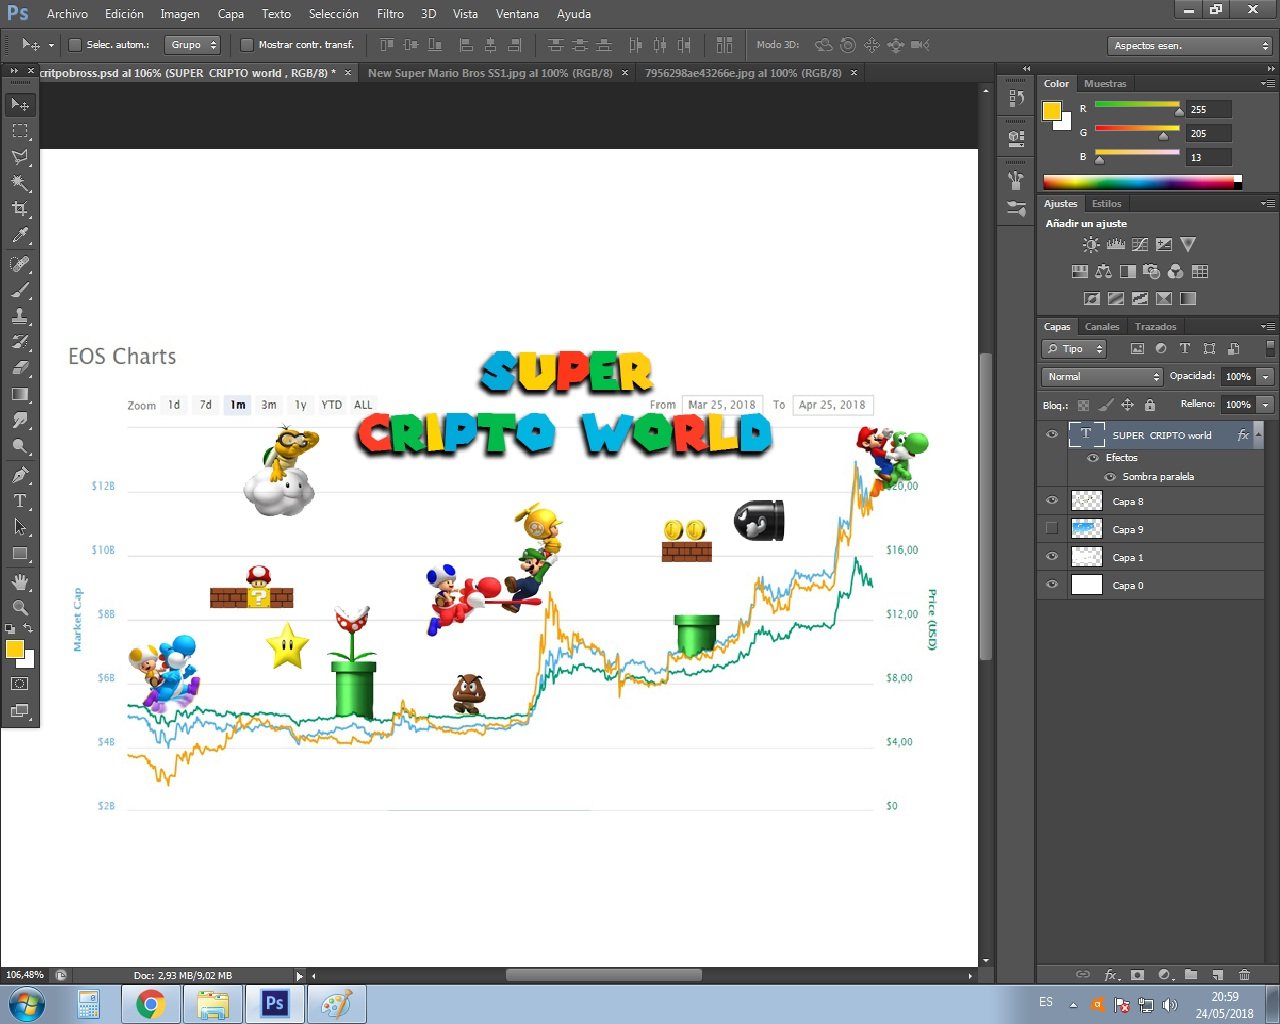This screenshot has width=1280, height=1024.
Task: Switch to the Canales tab
Action: [x=1101, y=327]
